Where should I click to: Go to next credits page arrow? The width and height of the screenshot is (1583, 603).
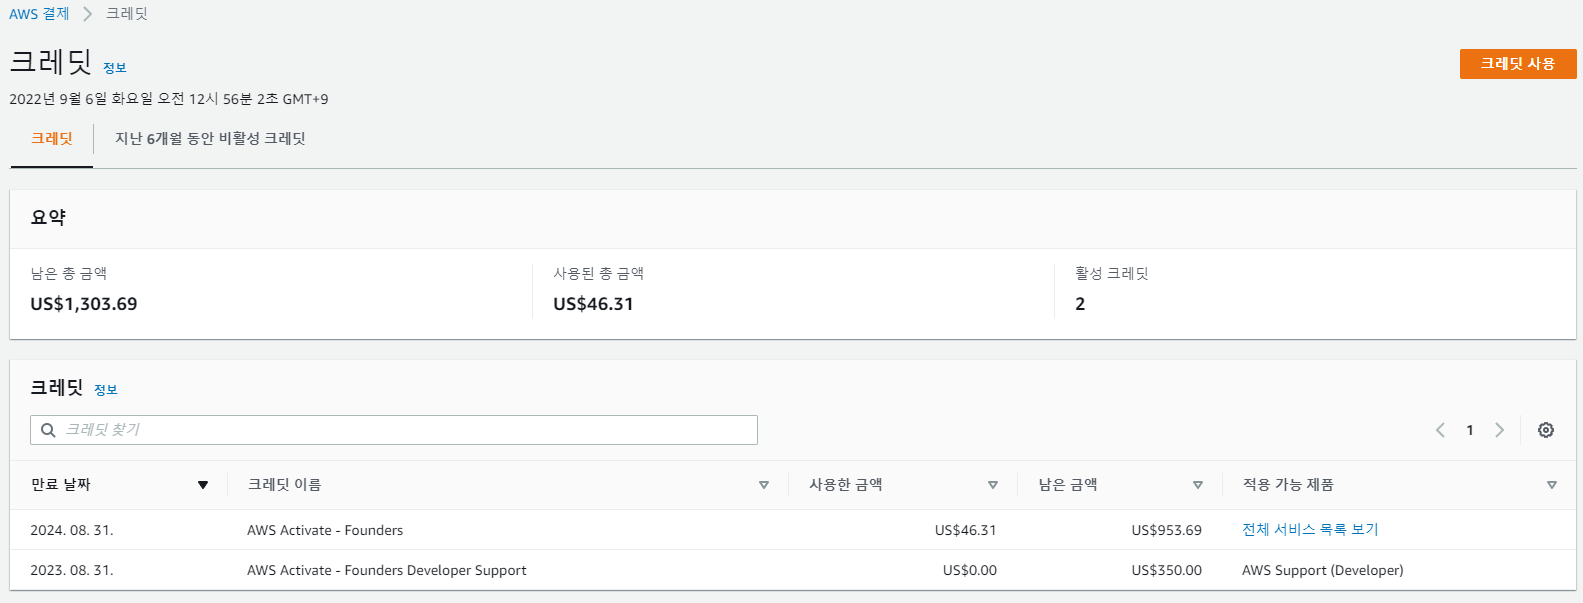pos(1499,430)
